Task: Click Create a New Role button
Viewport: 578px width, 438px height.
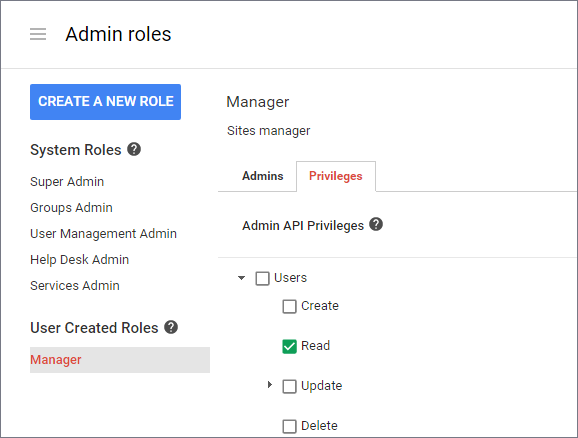Action: (105, 102)
